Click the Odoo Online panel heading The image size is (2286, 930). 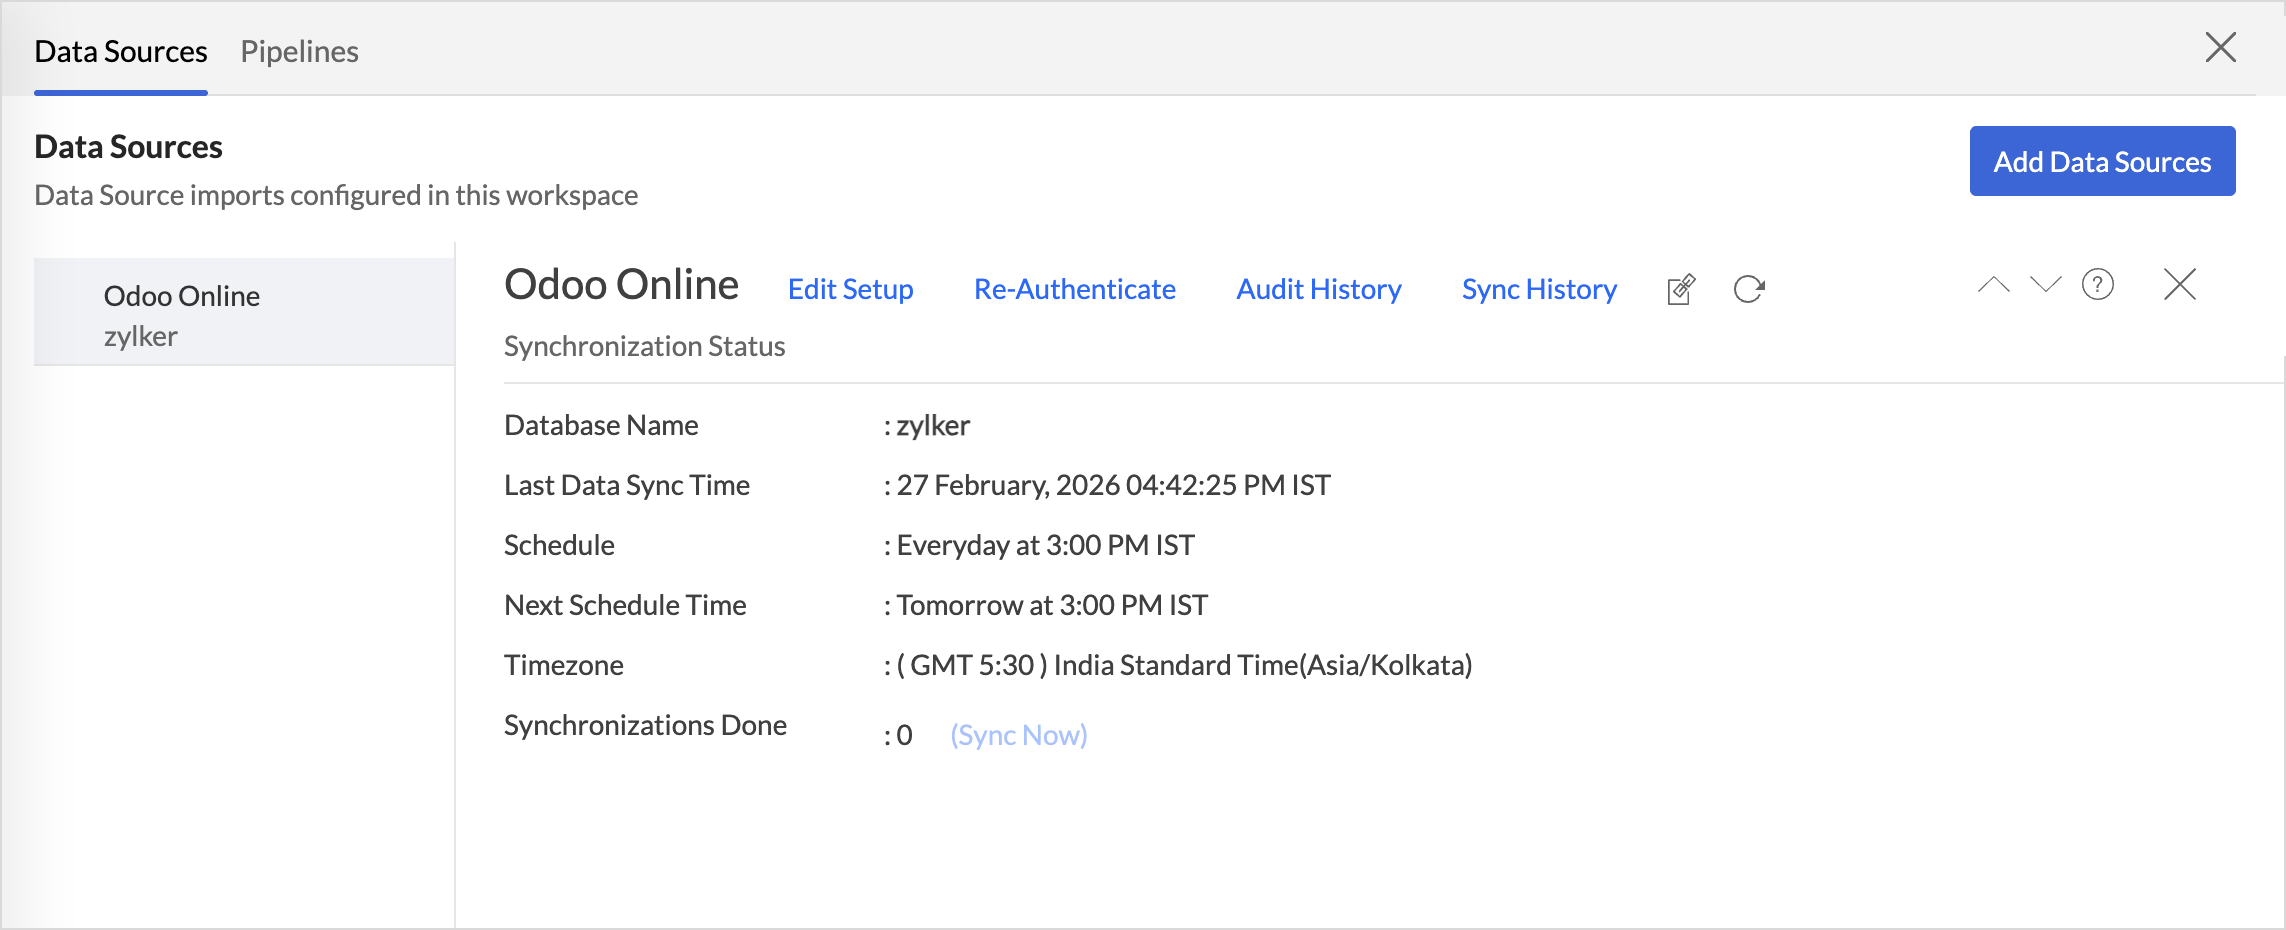tap(621, 285)
